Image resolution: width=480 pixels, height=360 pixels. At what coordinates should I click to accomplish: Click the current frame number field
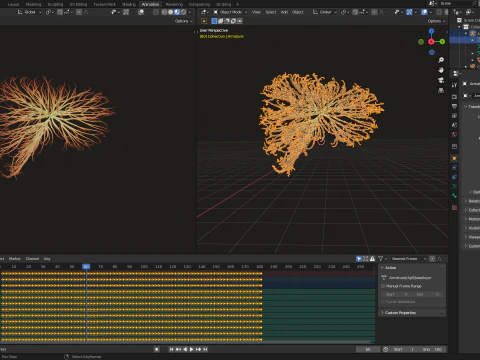(368, 349)
